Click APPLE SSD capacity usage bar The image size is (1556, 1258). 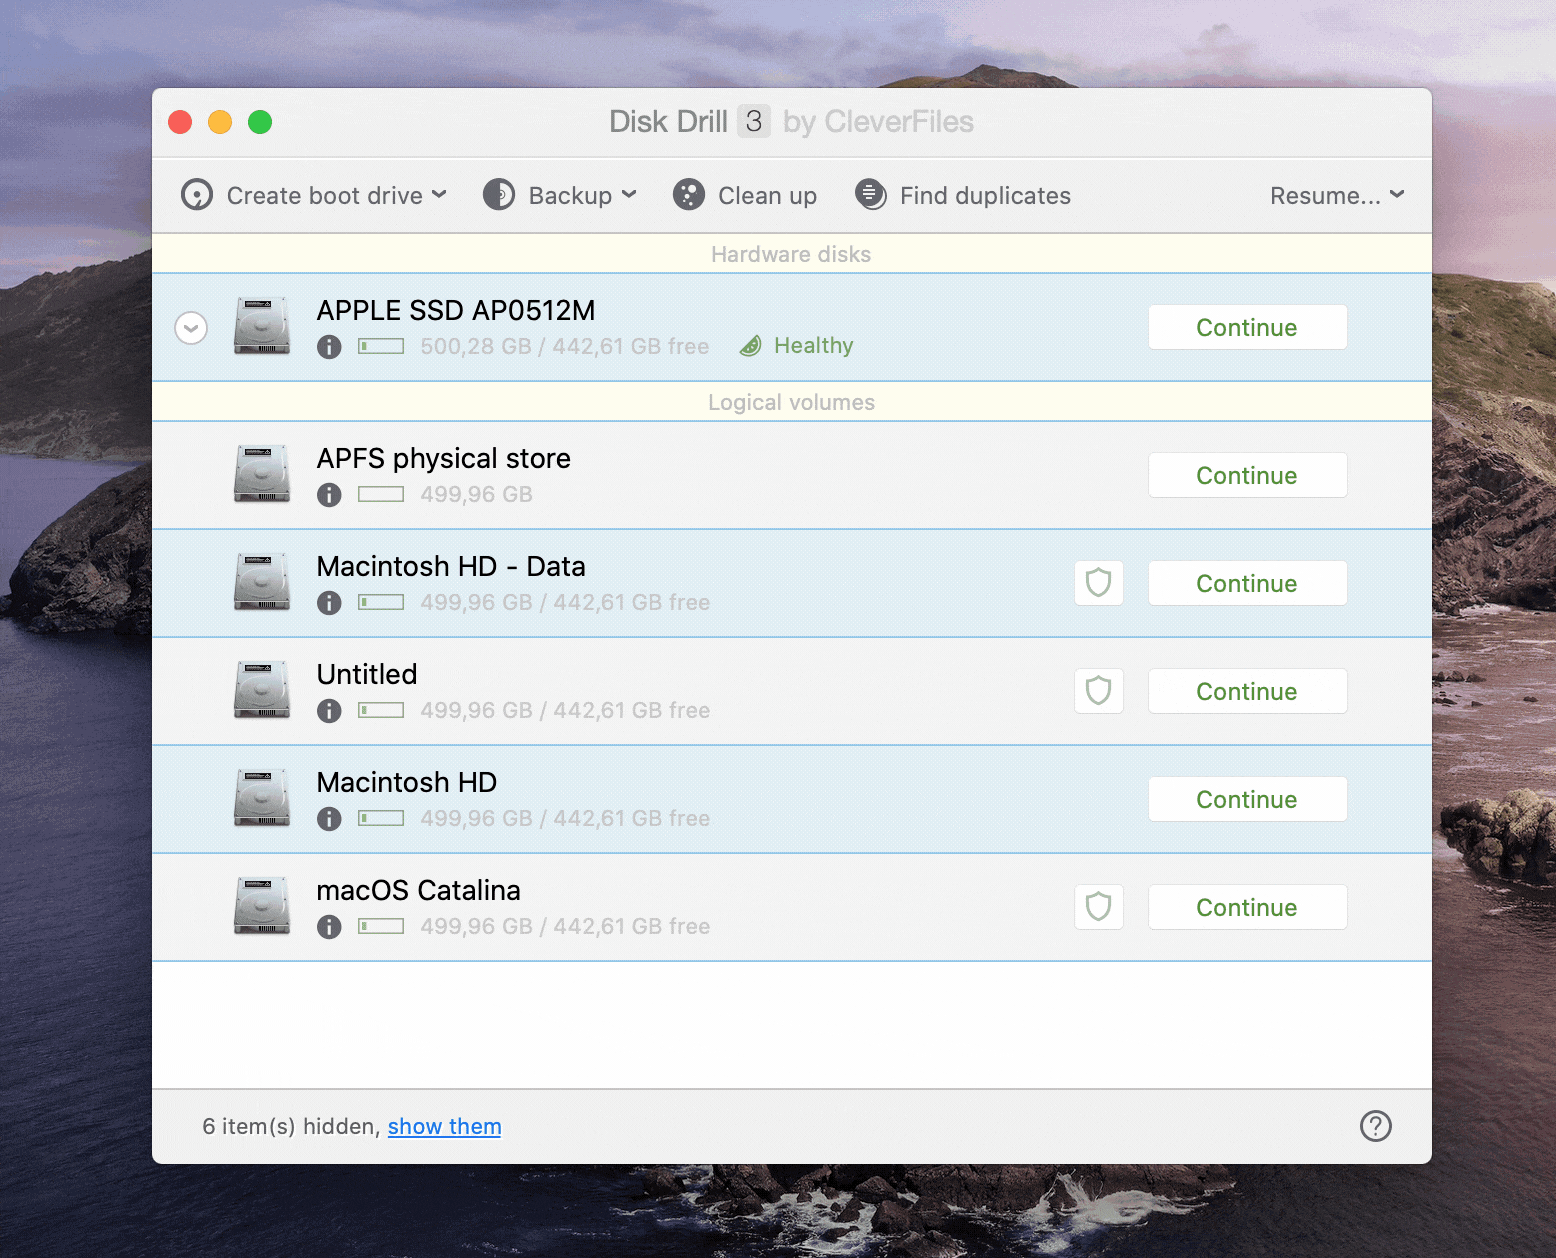(x=381, y=346)
